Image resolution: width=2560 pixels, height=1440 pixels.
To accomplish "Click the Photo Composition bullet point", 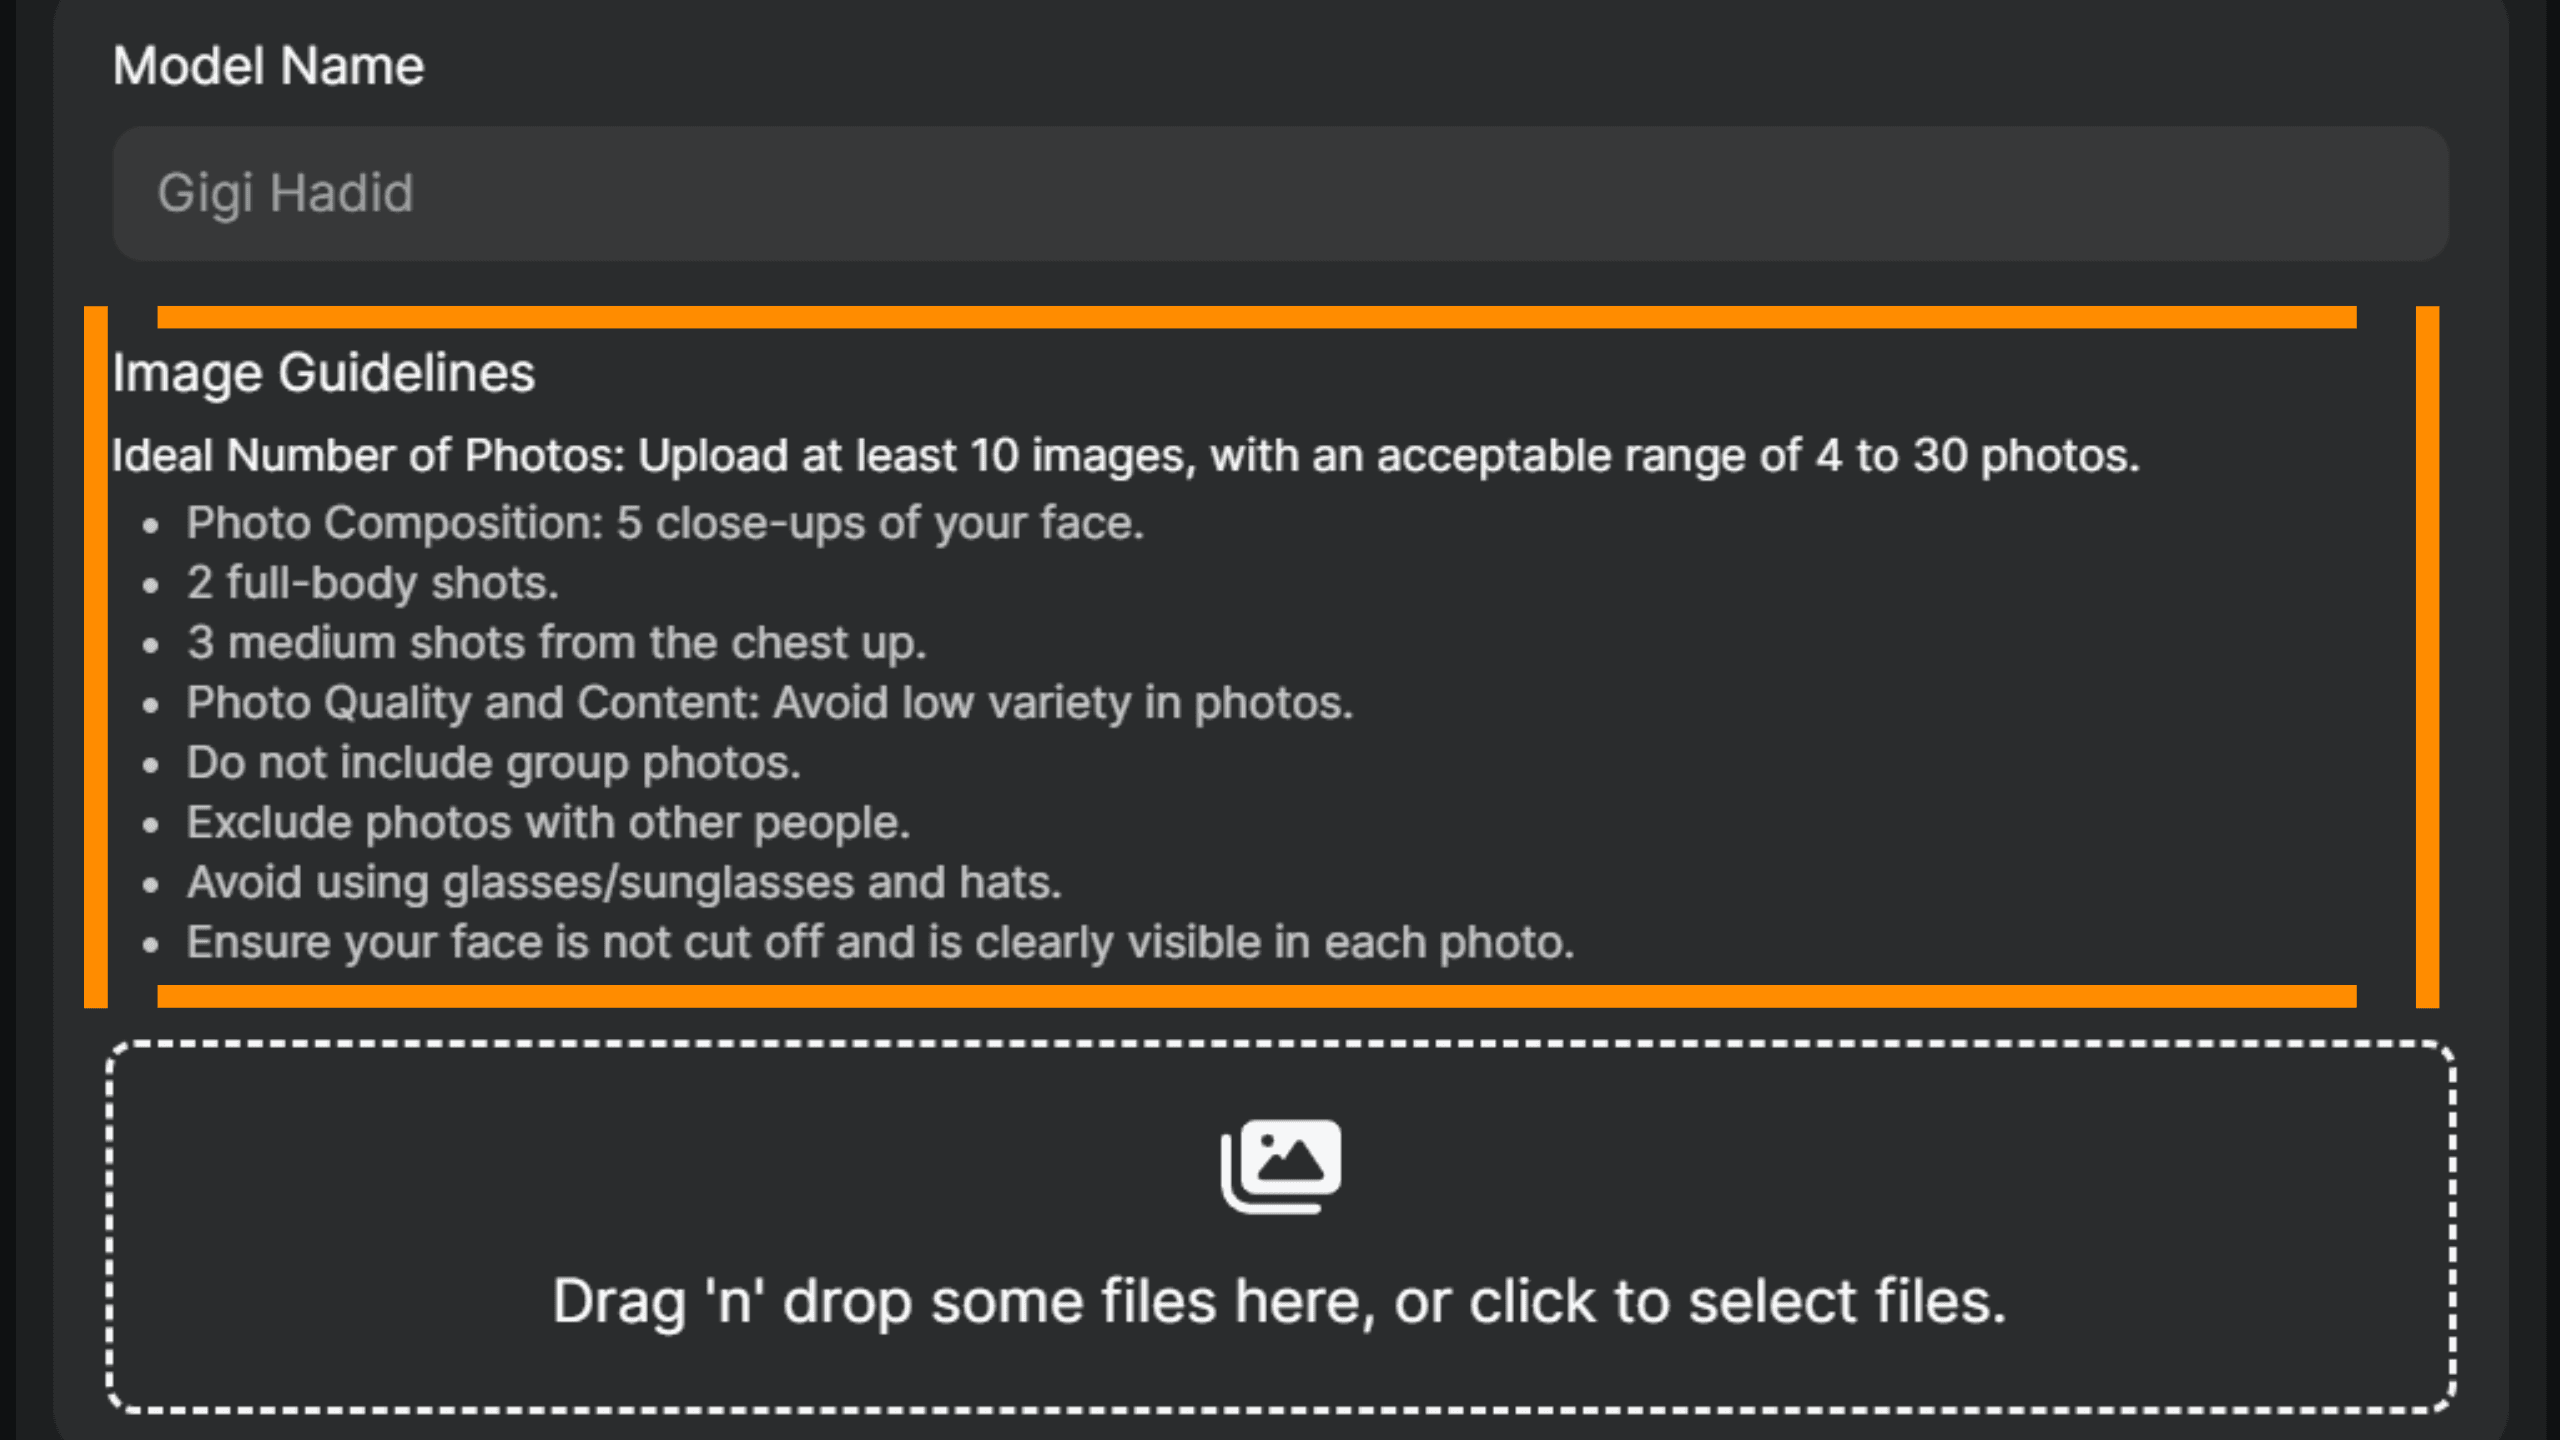I will pyautogui.click(x=665, y=522).
